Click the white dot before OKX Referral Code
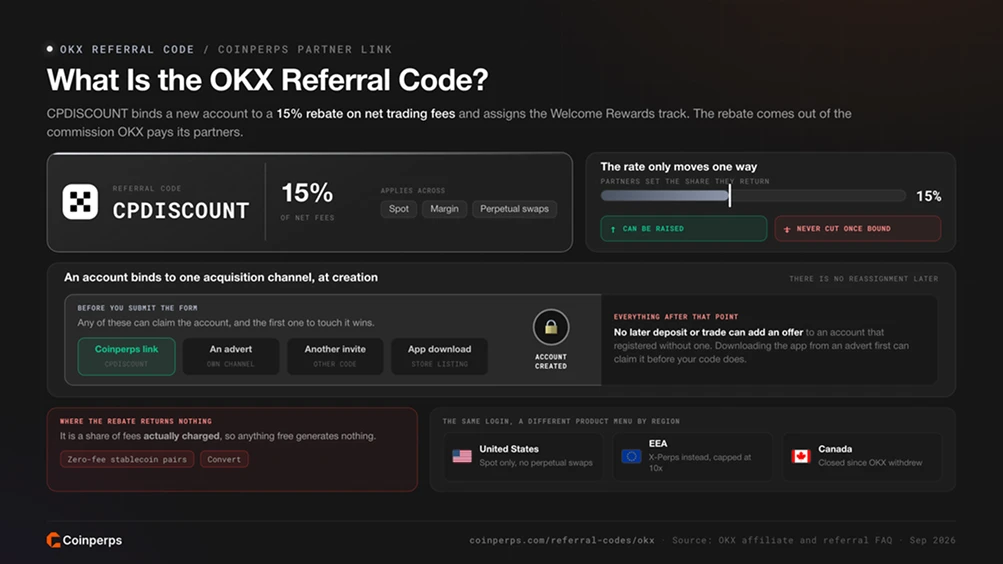1003x564 pixels. click(50, 49)
